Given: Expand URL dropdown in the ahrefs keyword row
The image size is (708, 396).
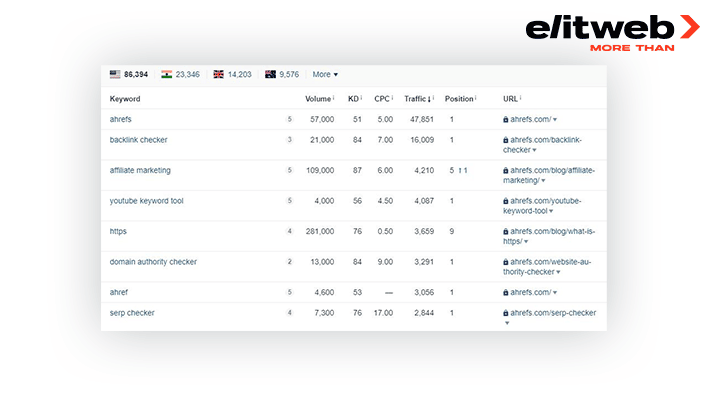Looking at the screenshot, I should (x=555, y=120).
